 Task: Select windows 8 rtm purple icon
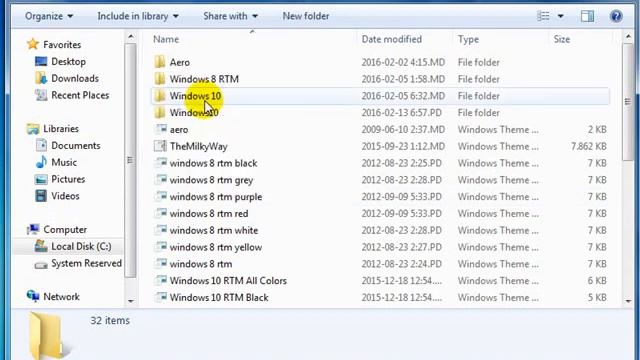tap(160, 196)
